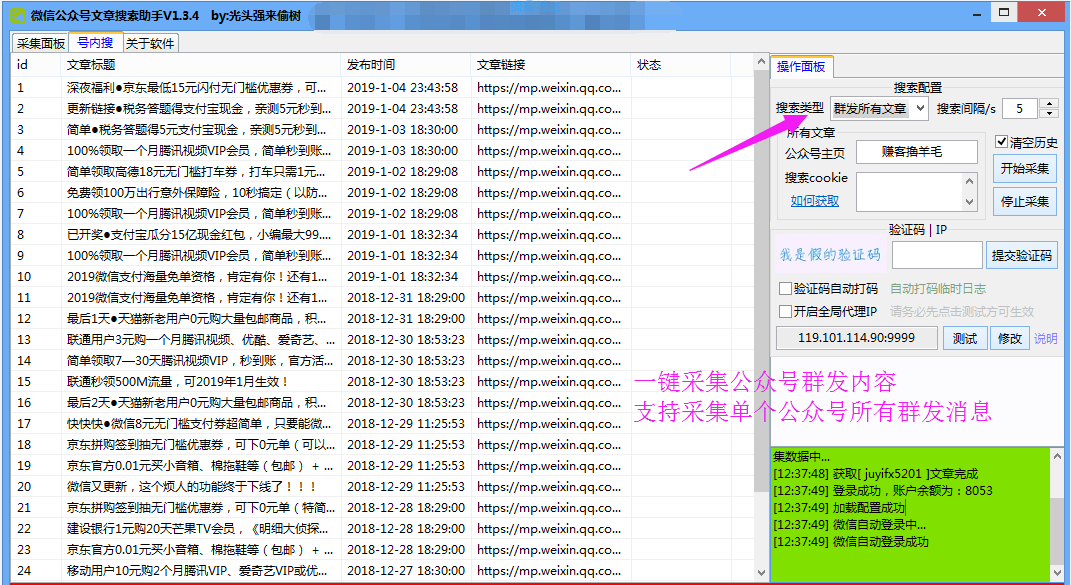Click the log panel scrollbar up arrow

point(1057,456)
